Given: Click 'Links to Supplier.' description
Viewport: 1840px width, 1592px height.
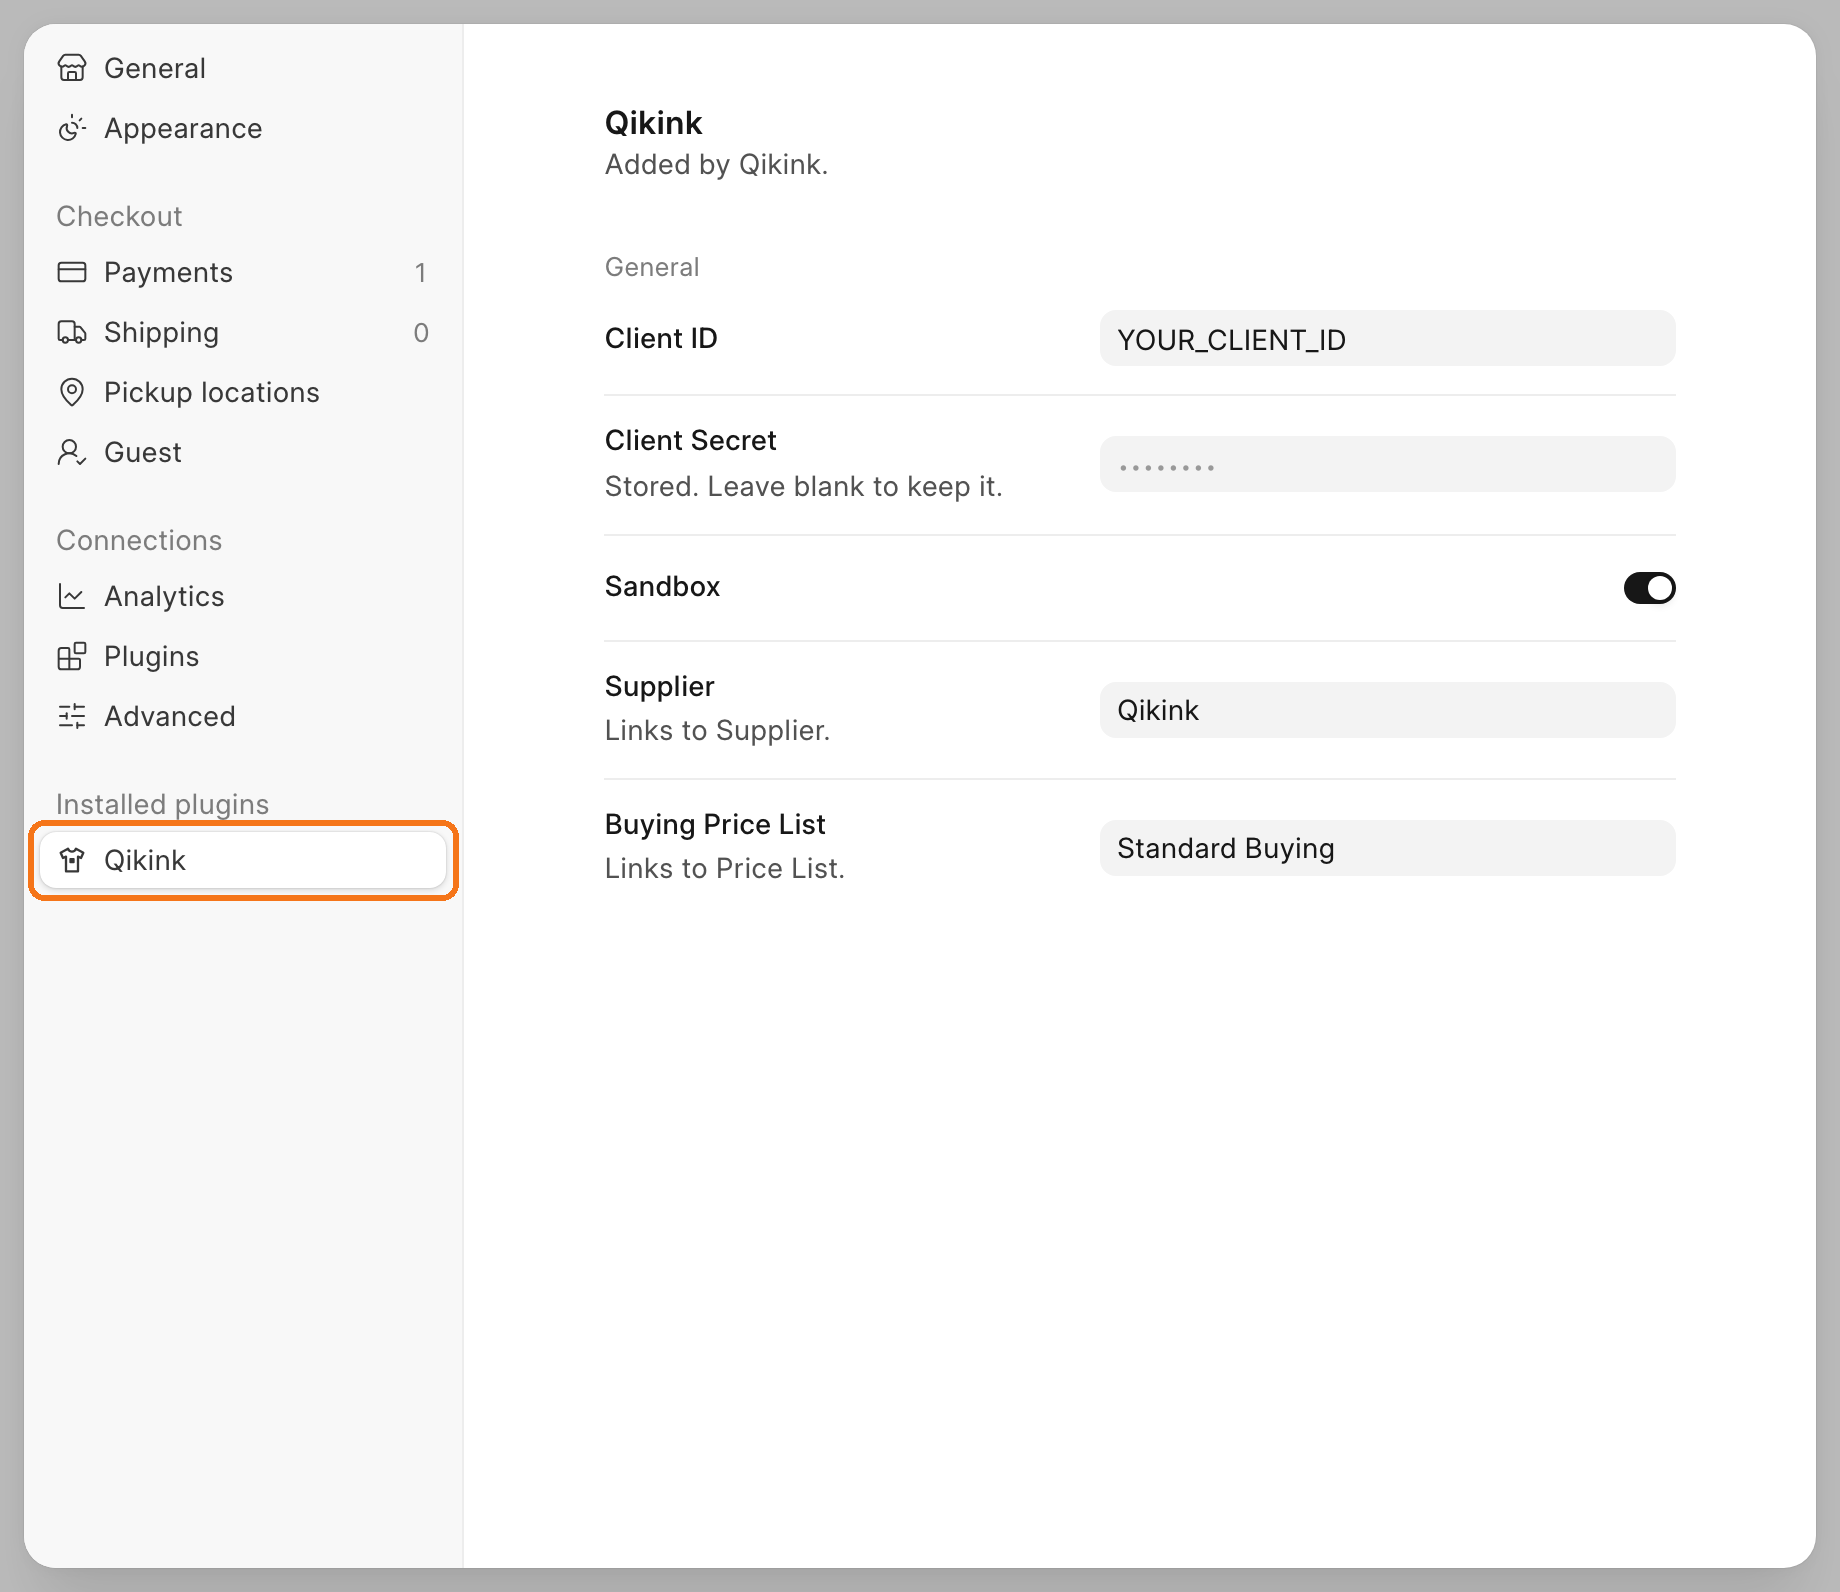Looking at the screenshot, I should [717, 730].
